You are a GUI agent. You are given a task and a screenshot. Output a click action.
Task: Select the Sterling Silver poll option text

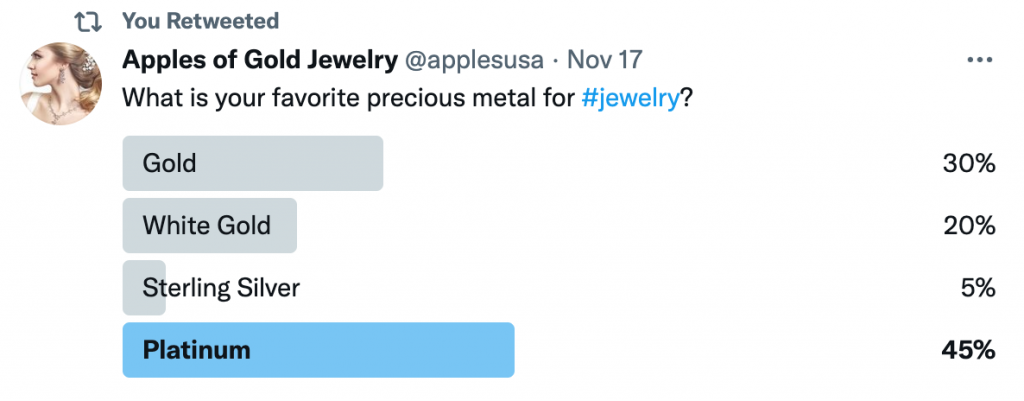pyautogui.click(x=221, y=288)
